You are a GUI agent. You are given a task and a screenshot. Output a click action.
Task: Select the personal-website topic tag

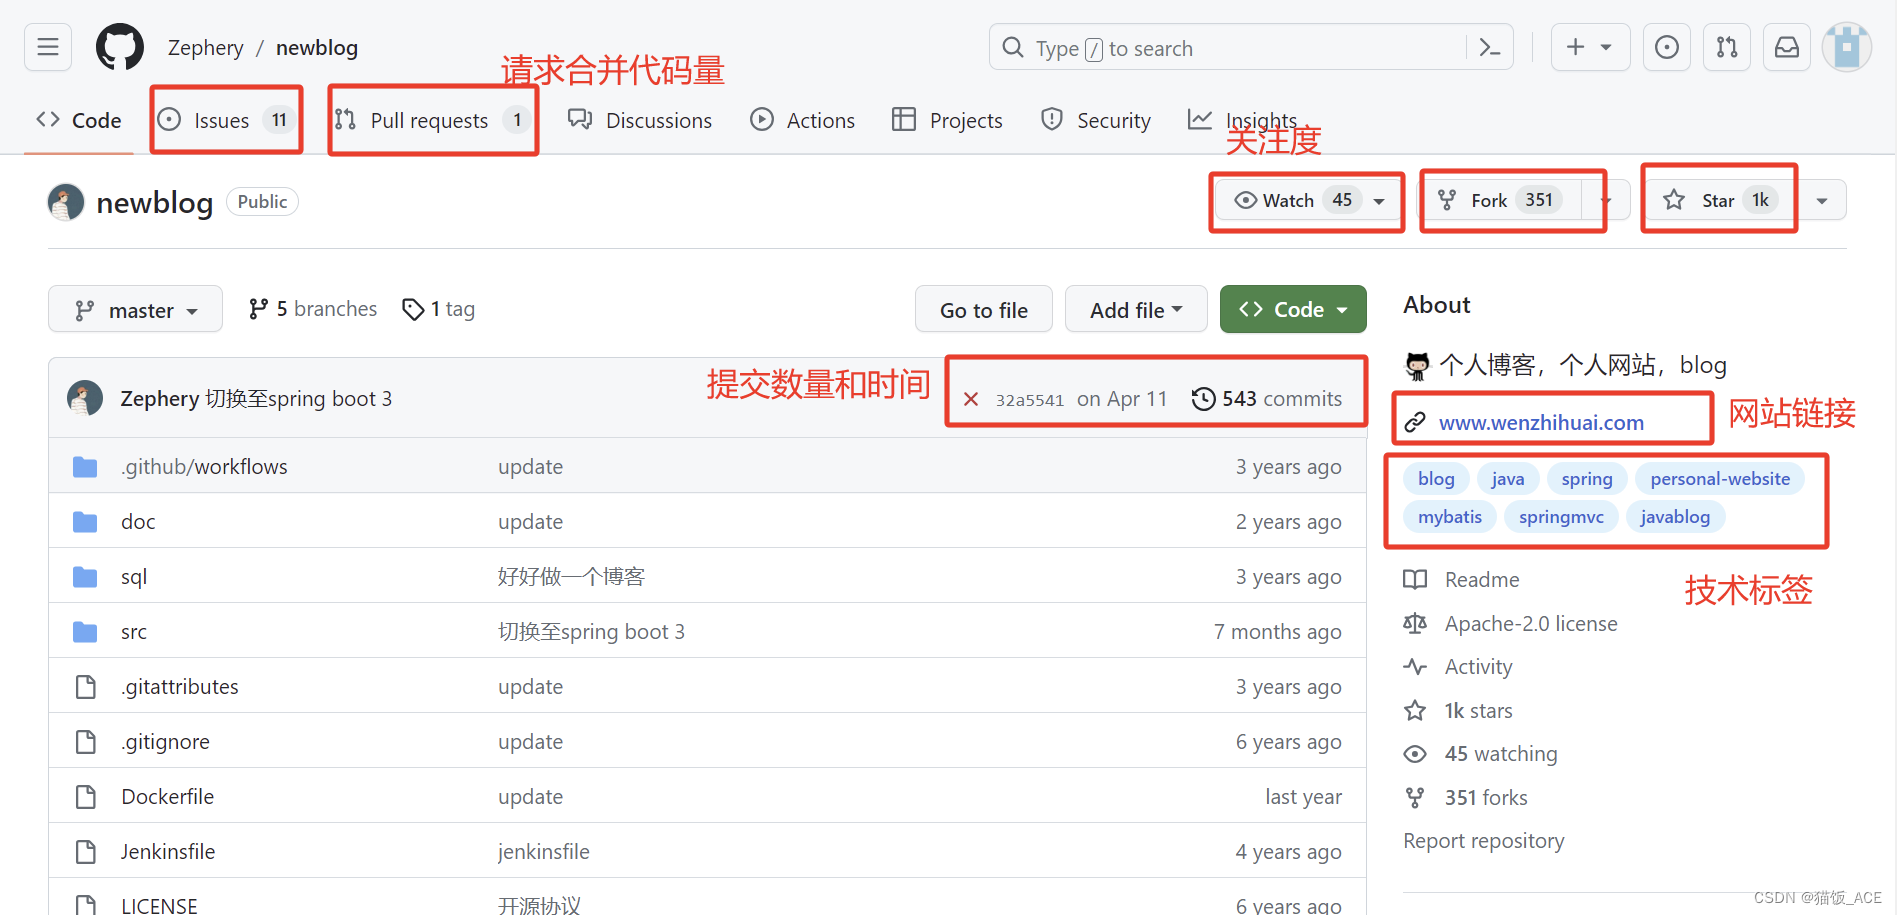coord(1720,479)
